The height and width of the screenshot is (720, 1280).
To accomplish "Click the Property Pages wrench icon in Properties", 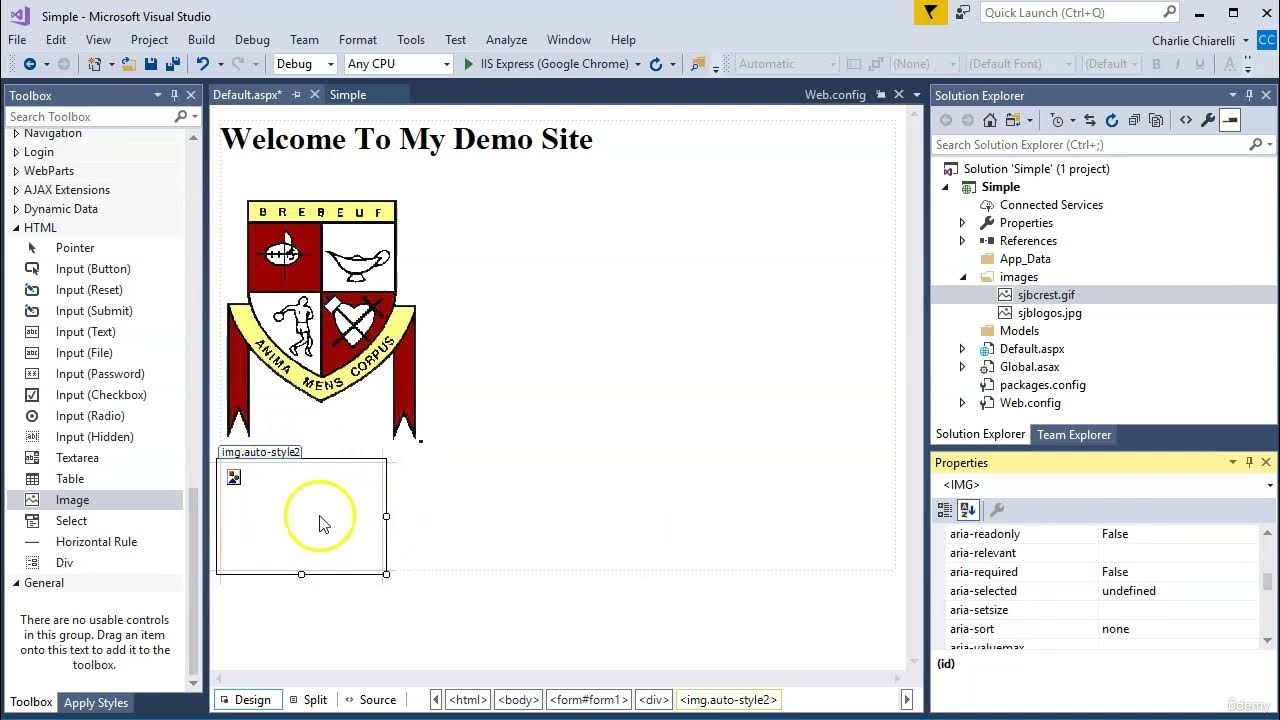I will (x=997, y=510).
